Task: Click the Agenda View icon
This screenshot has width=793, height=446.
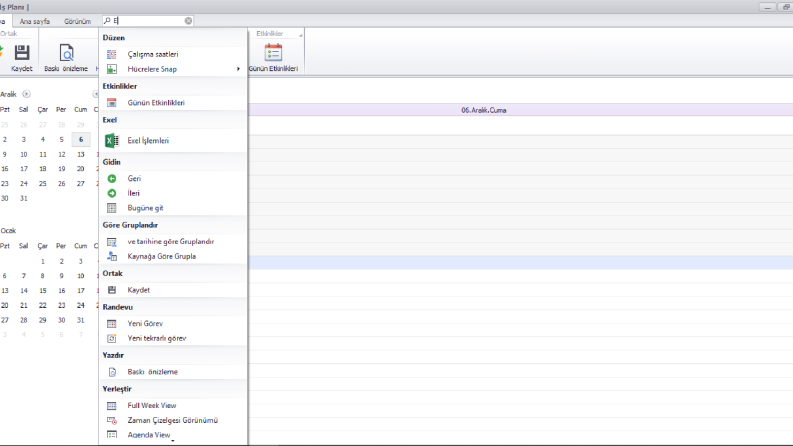Action: [x=112, y=435]
